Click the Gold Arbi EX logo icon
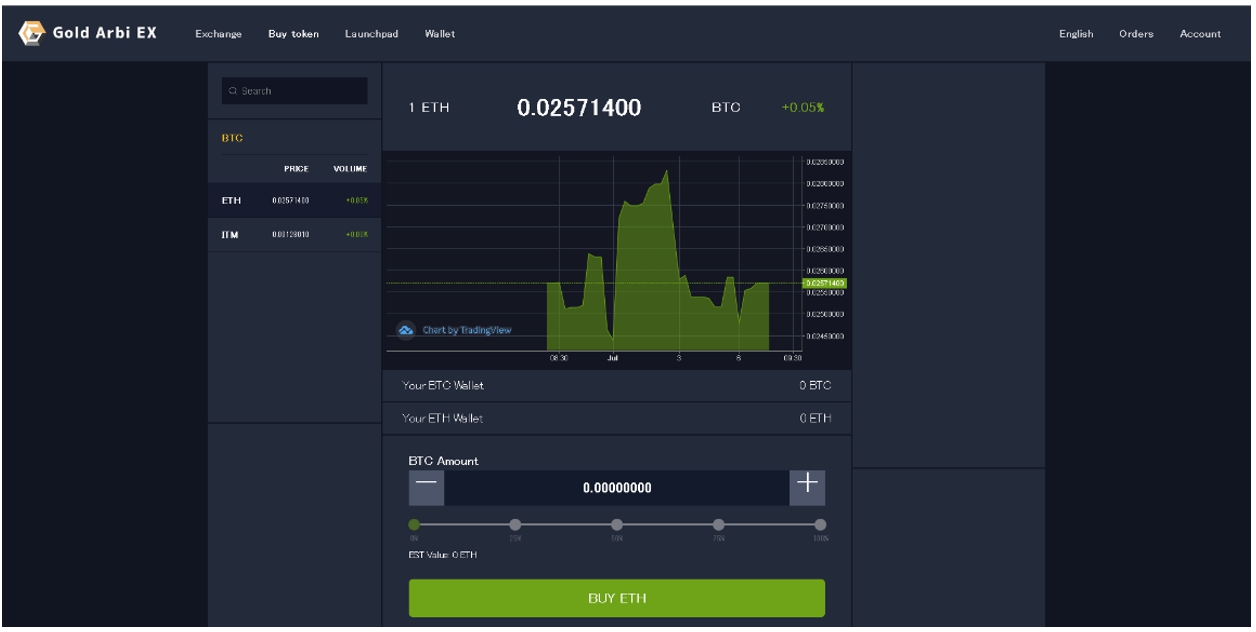Viewport: 1256px width, 632px height. [32, 33]
